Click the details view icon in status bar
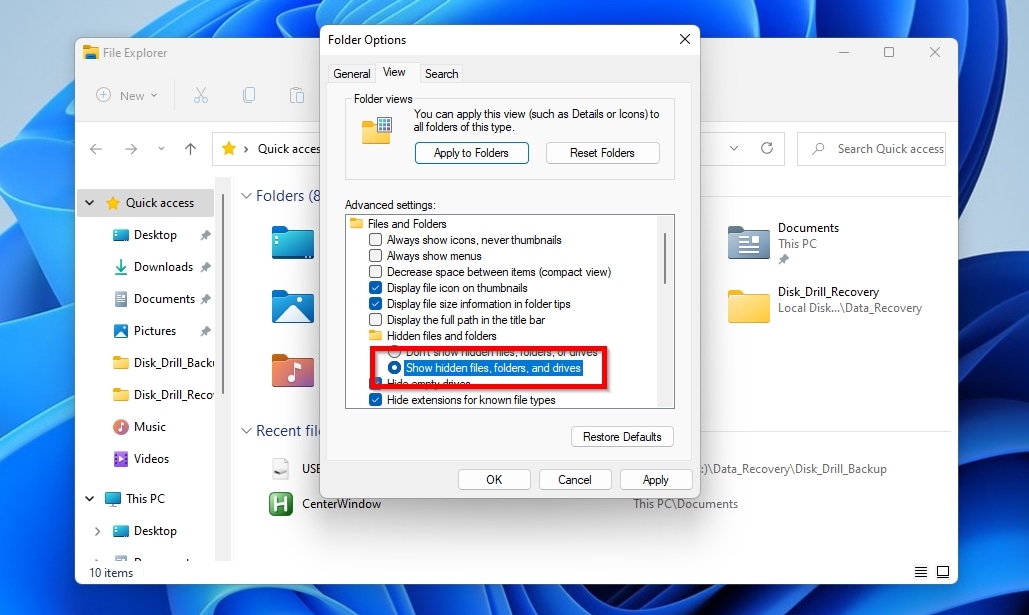The width and height of the screenshot is (1029, 615). [919, 571]
